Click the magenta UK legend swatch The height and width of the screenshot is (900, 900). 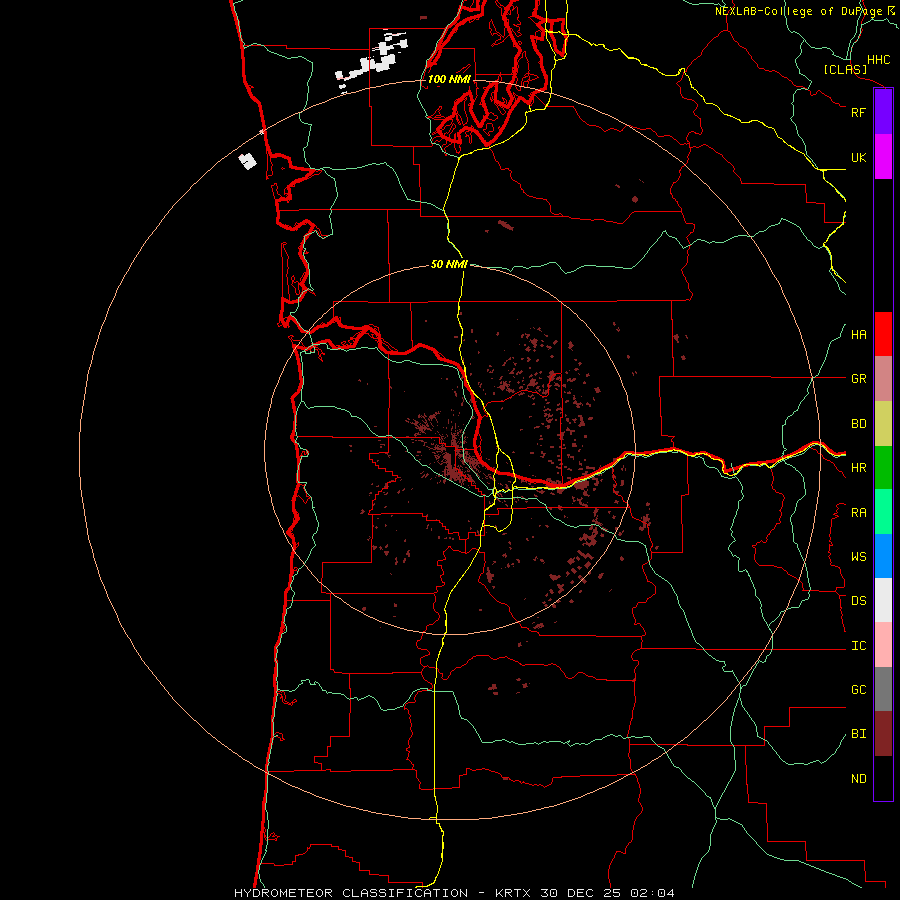[x=883, y=157]
